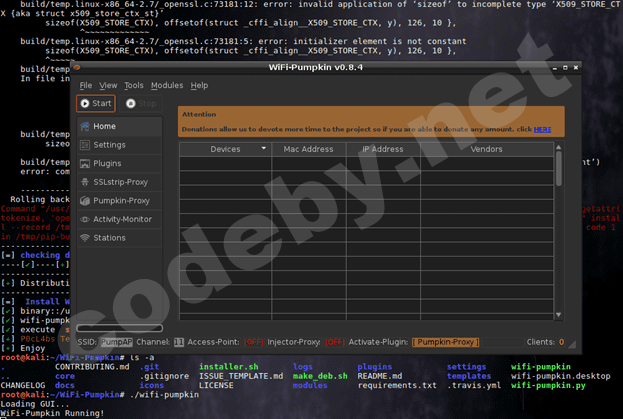Click README.md in the terminal listing
The image size is (623, 419).
click(x=379, y=377)
